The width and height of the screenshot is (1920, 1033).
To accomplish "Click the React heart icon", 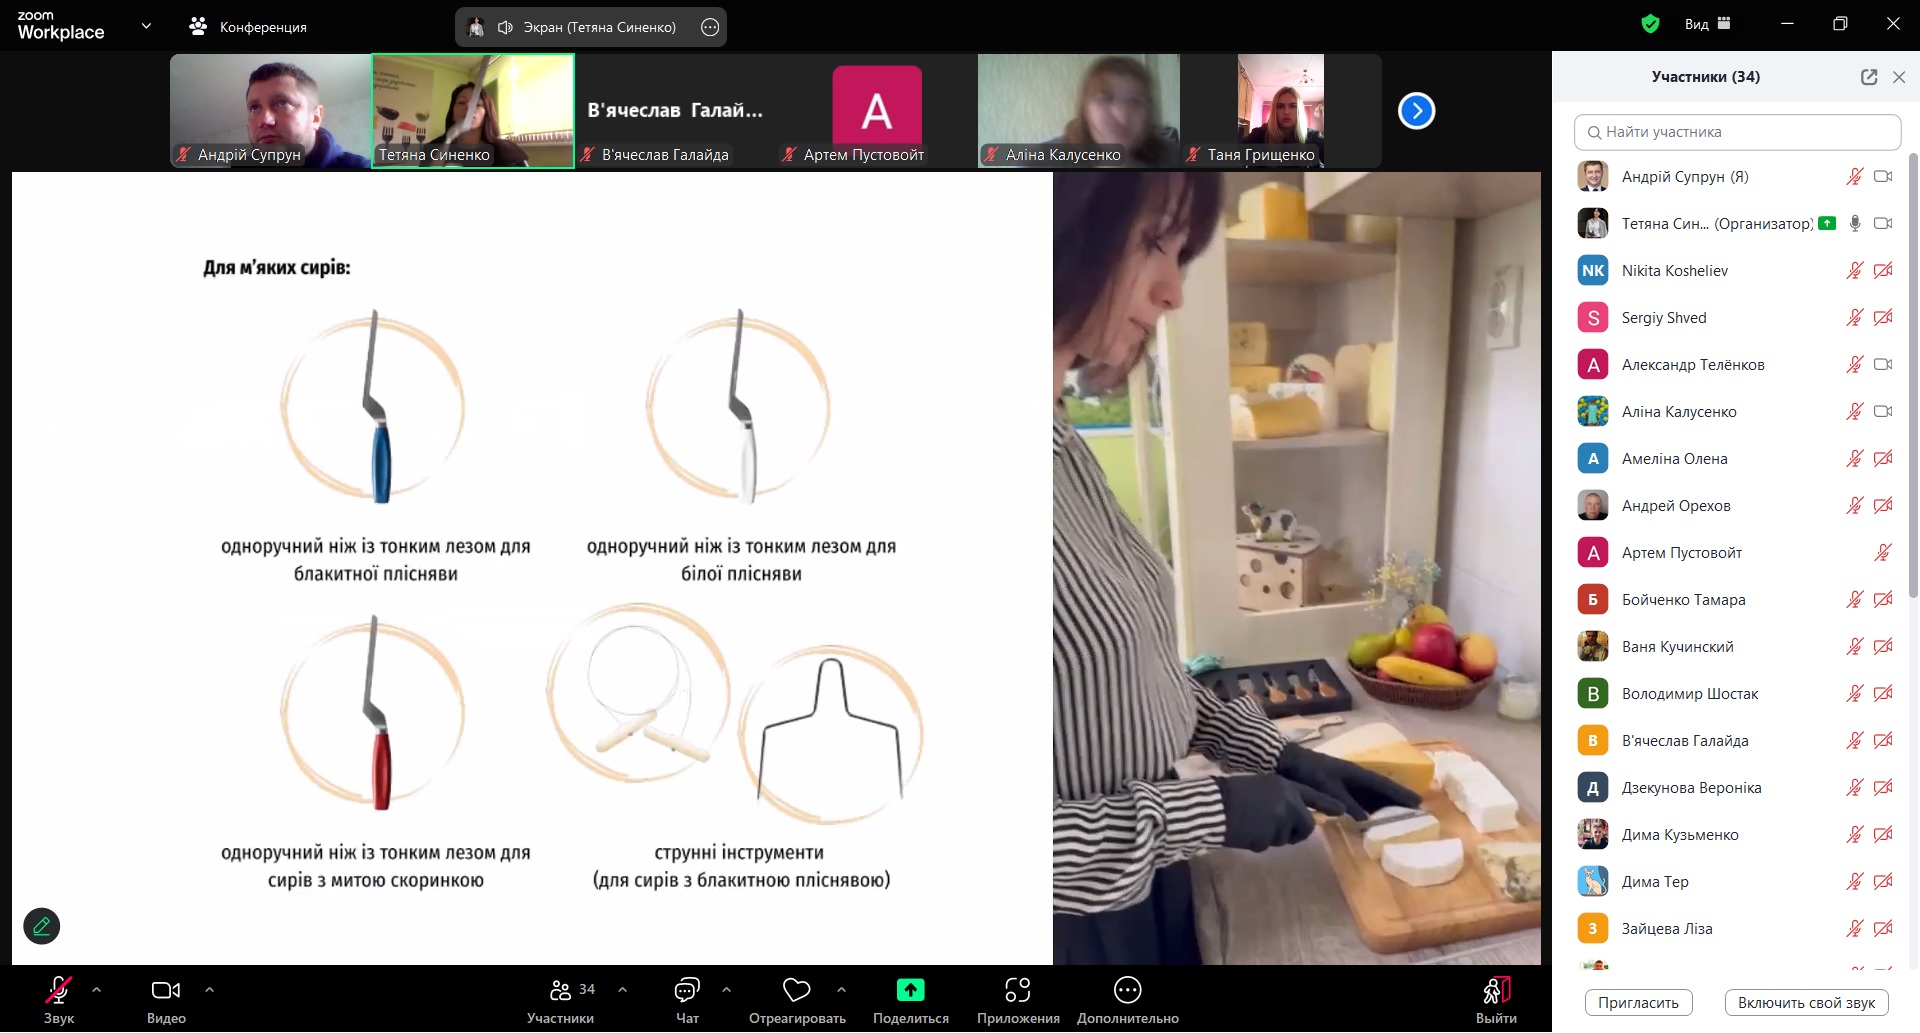I will coord(796,990).
